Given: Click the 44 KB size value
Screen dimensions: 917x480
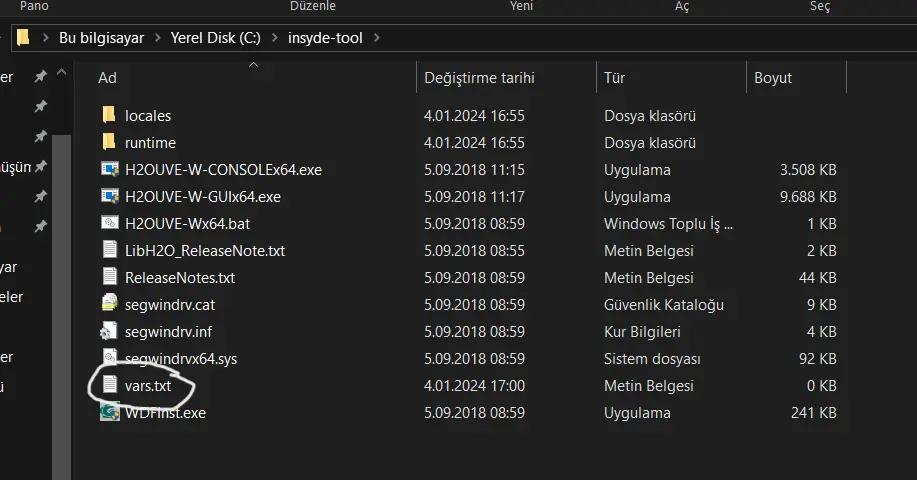Looking at the screenshot, I should coord(818,278).
